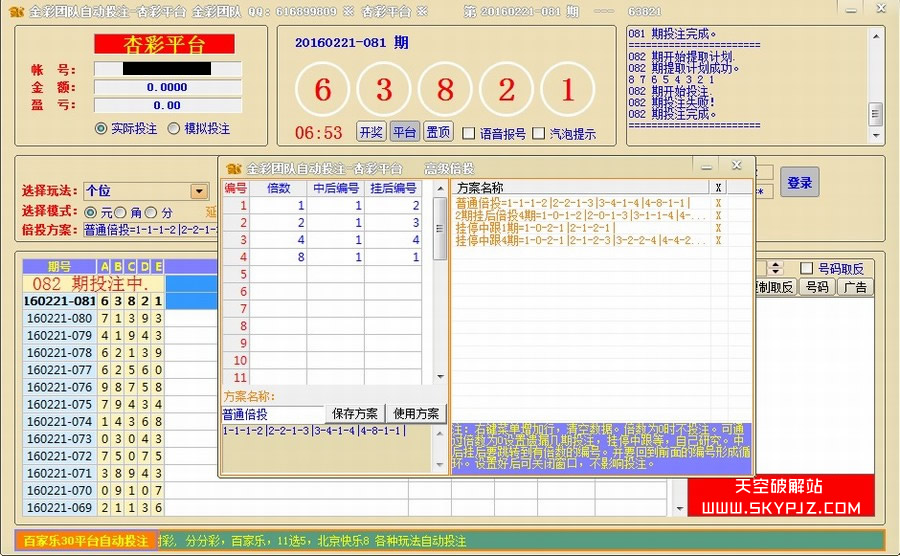This screenshot has width=900, height=556.
Task: Click 保存方案 button
Action: click(x=355, y=414)
